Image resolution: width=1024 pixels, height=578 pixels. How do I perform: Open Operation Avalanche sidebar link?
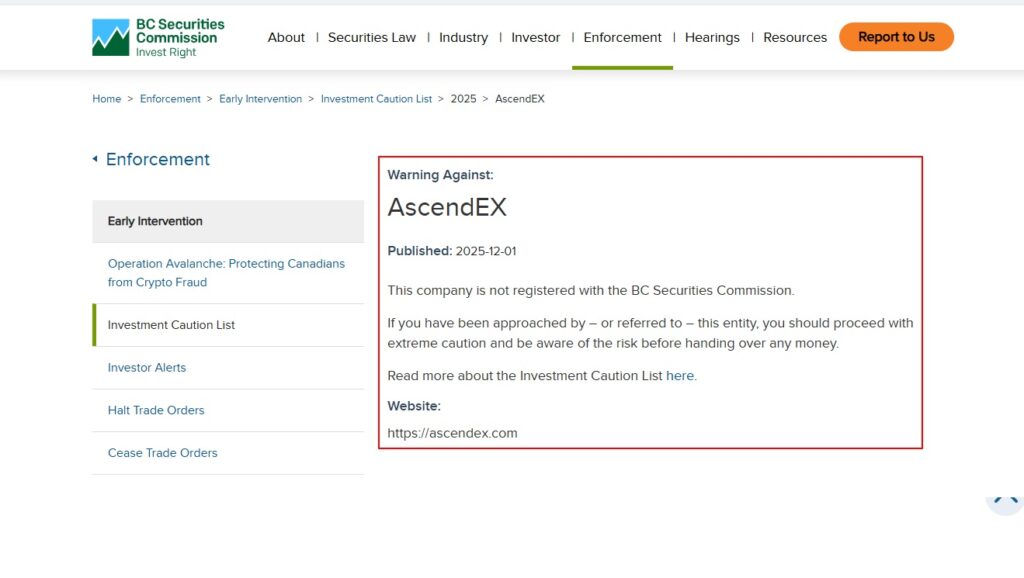[x=226, y=273]
